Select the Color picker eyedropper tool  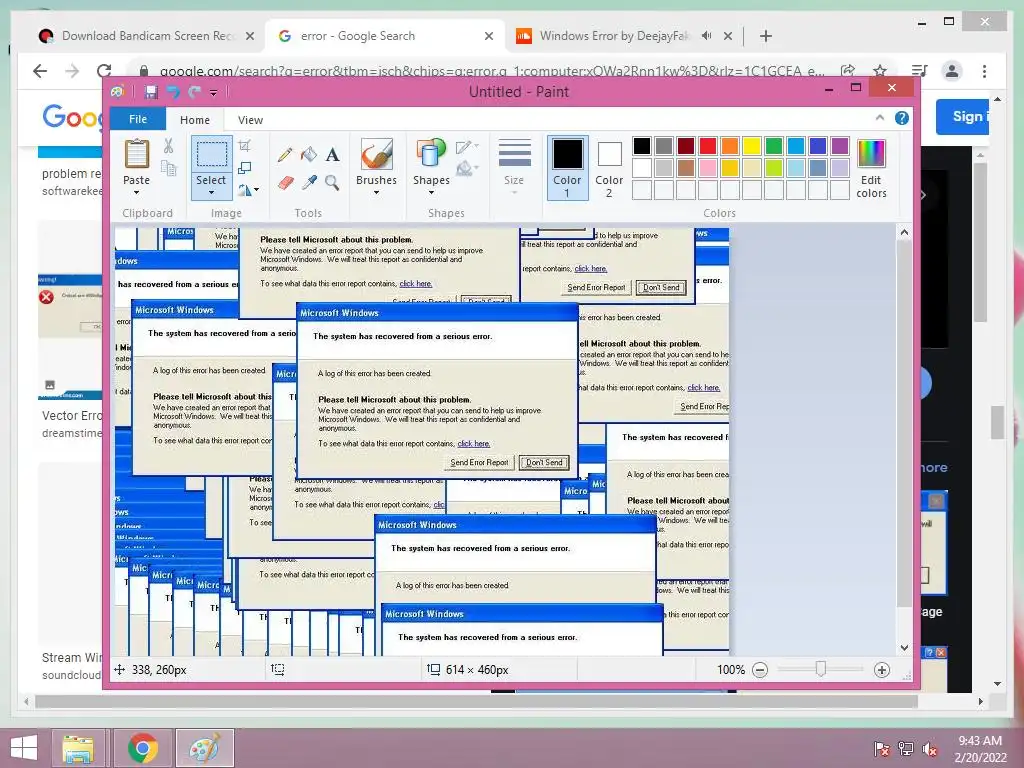(x=309, y=182)
